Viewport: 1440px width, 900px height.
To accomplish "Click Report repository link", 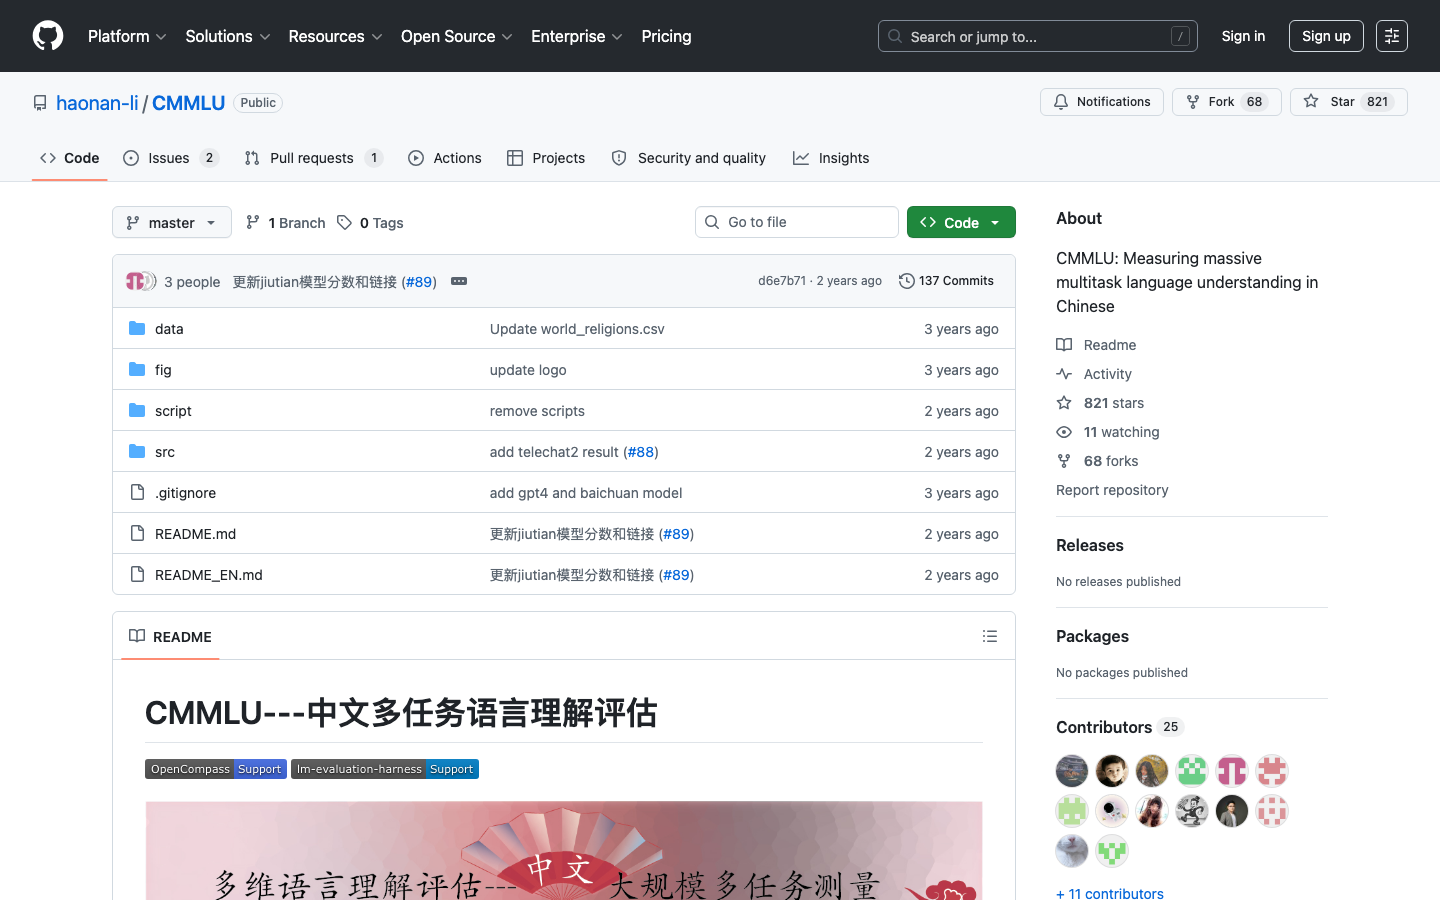I will (x=1112, y=490).
